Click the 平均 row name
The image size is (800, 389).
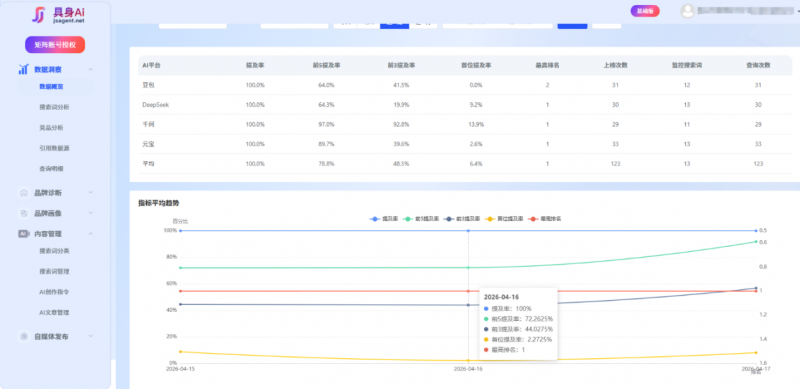[148, 164]
